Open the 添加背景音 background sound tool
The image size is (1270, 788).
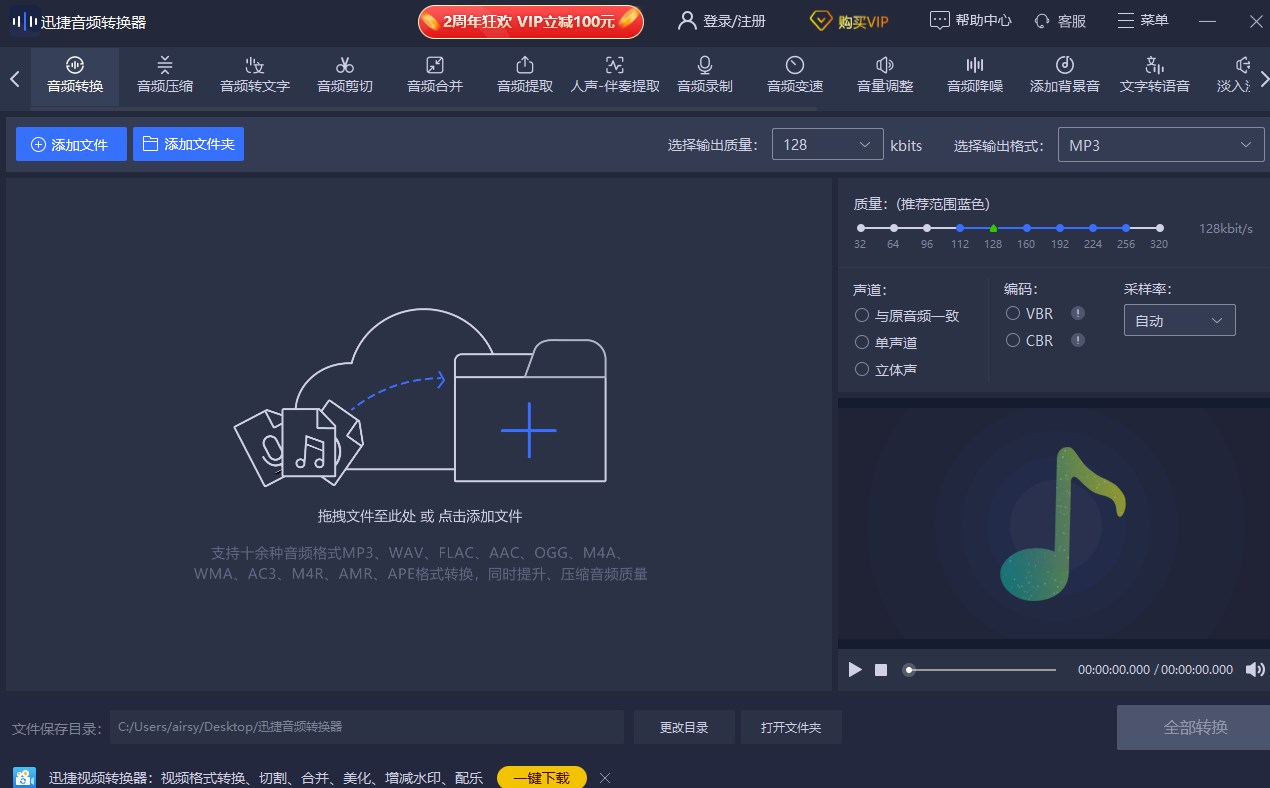1064,75
